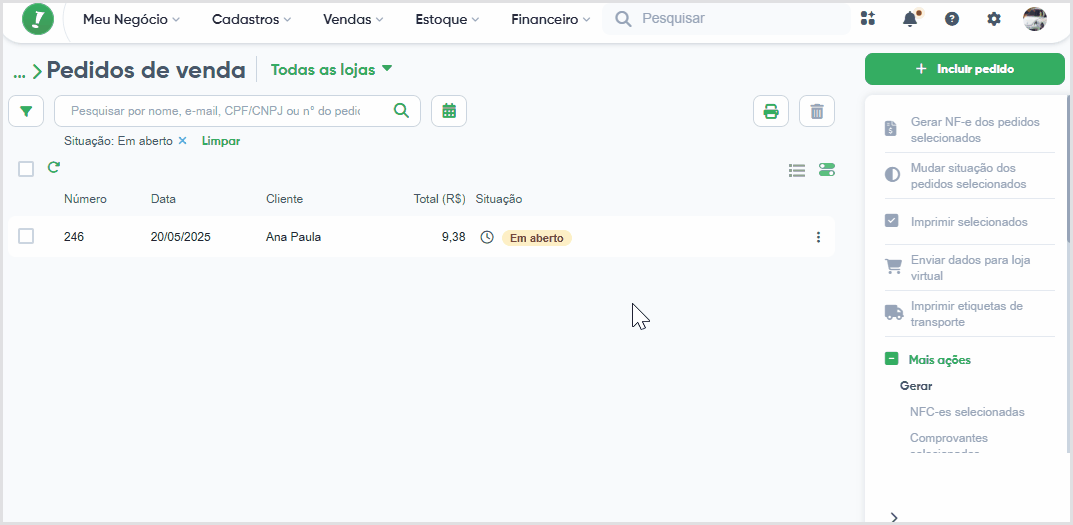The height and width of the screenshot is (525, 1073).
Task: Click the Total (R$) column header
Action: [x=439, y=199]
